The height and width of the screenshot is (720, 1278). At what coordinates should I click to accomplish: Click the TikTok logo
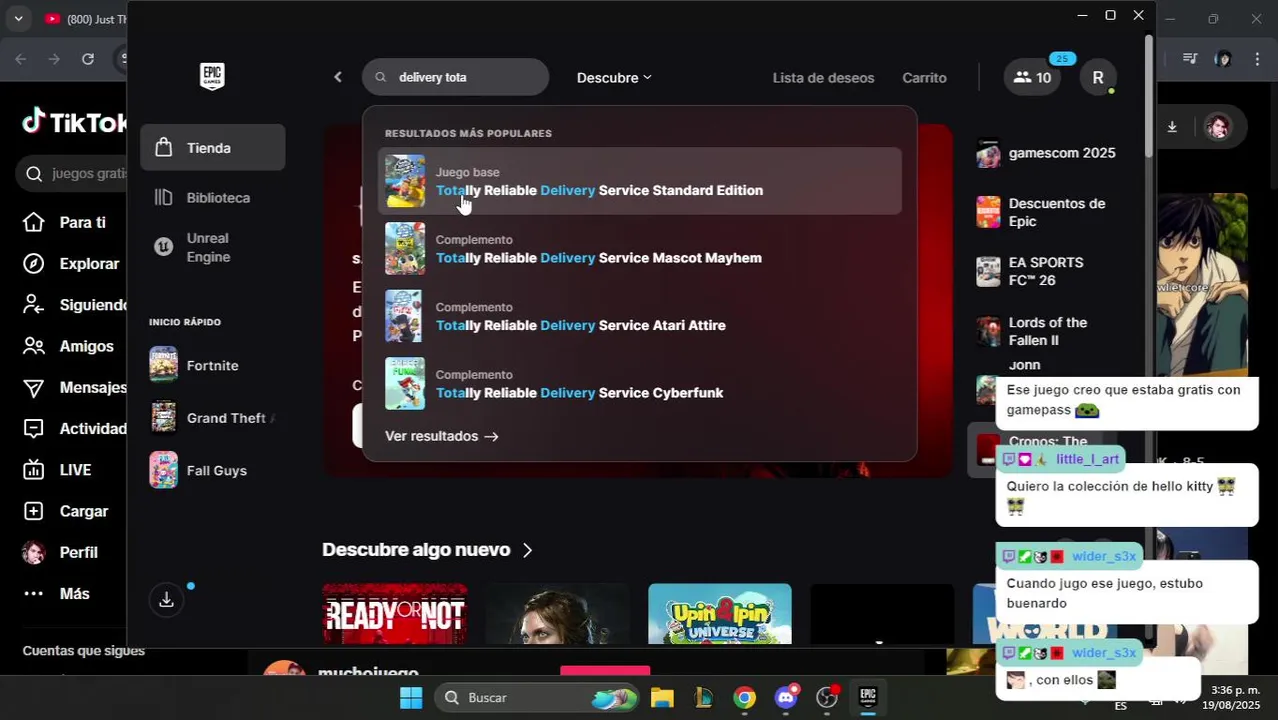pyautogui.click(x=74, y=123)
